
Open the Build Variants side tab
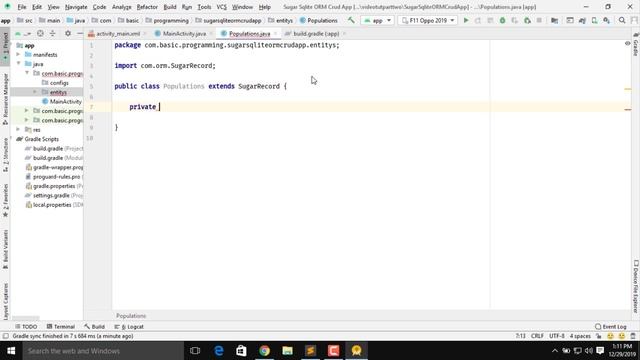[5, 249]
